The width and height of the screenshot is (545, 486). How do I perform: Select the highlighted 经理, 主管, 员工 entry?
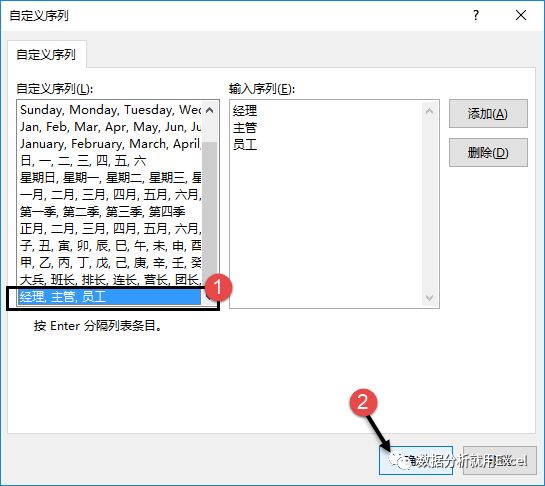click(x=110, y=297)
